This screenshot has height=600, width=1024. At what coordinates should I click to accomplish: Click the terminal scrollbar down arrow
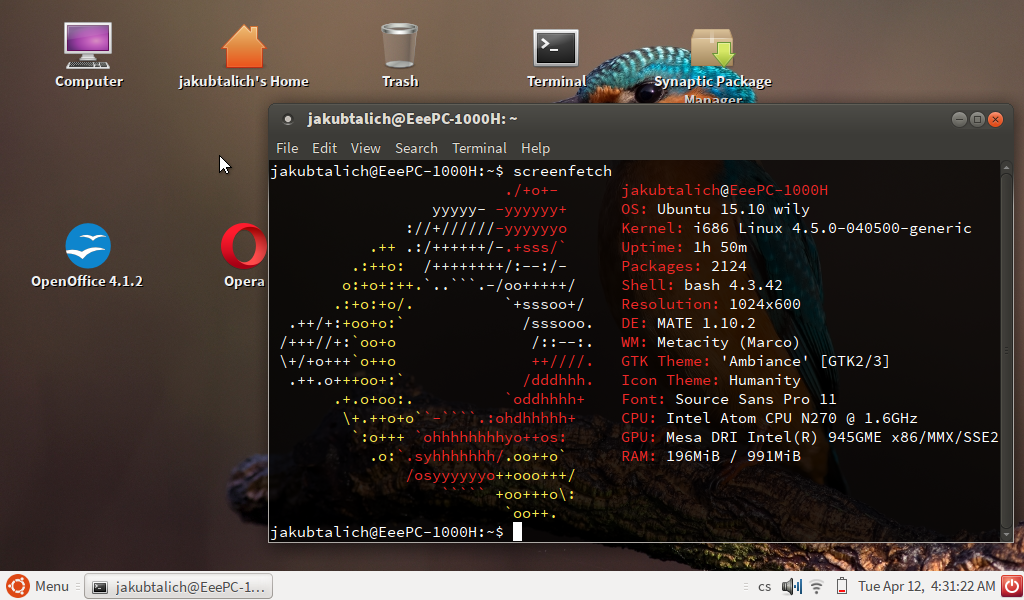(1006, 534)
